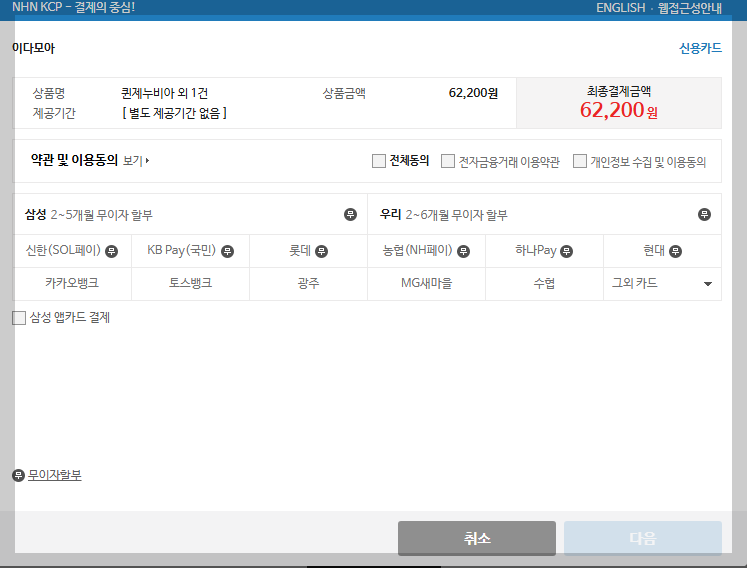The width and height of the screenshot is (747, 568).
Task: Click the 무 icon beside 무이자할부 link
Action: coord(18,475)
